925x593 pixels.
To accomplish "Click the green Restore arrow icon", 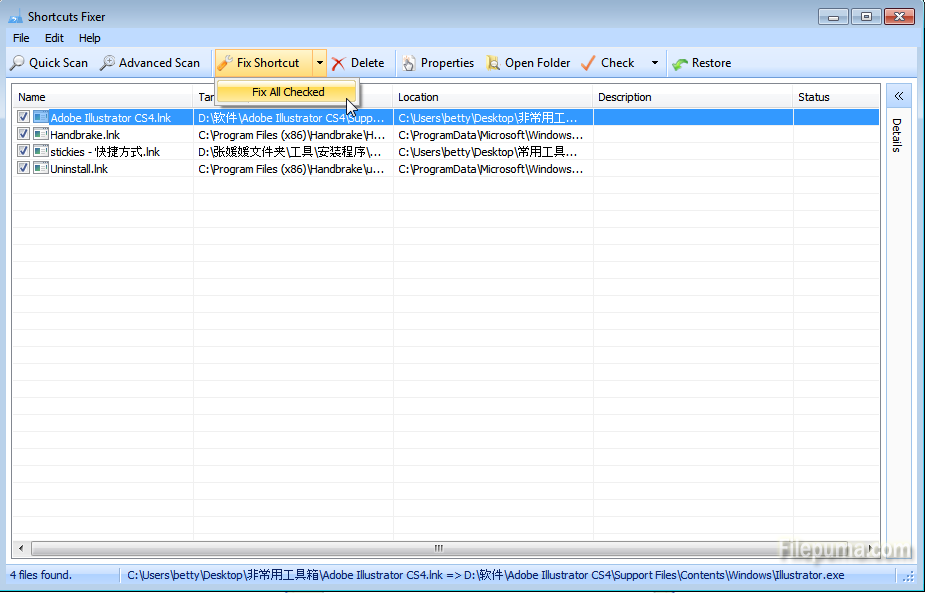I will point(680,63).
